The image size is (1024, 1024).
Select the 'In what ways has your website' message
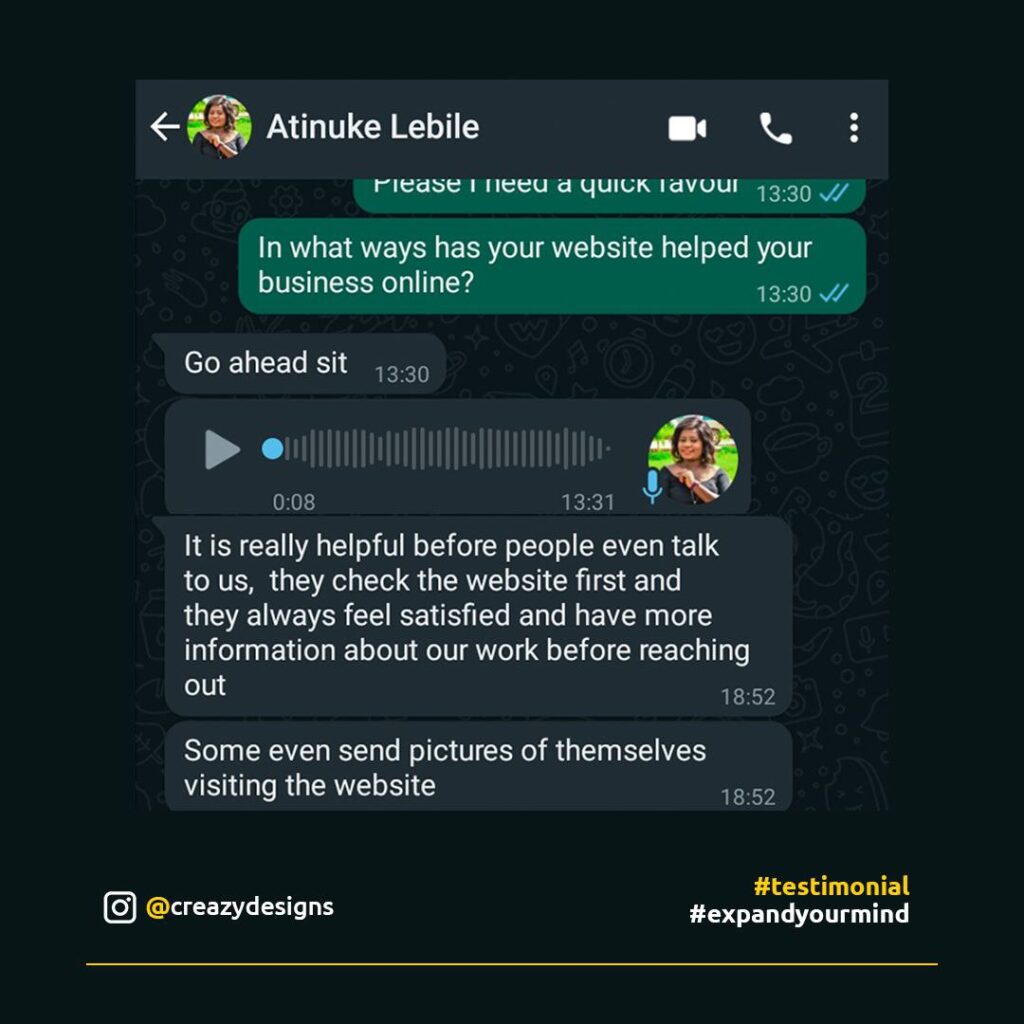coord(552,266)
